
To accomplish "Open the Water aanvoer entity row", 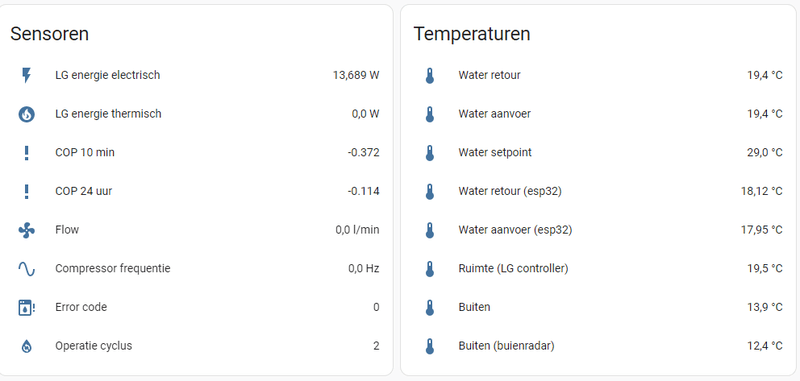I will click(x=597, y=114).
